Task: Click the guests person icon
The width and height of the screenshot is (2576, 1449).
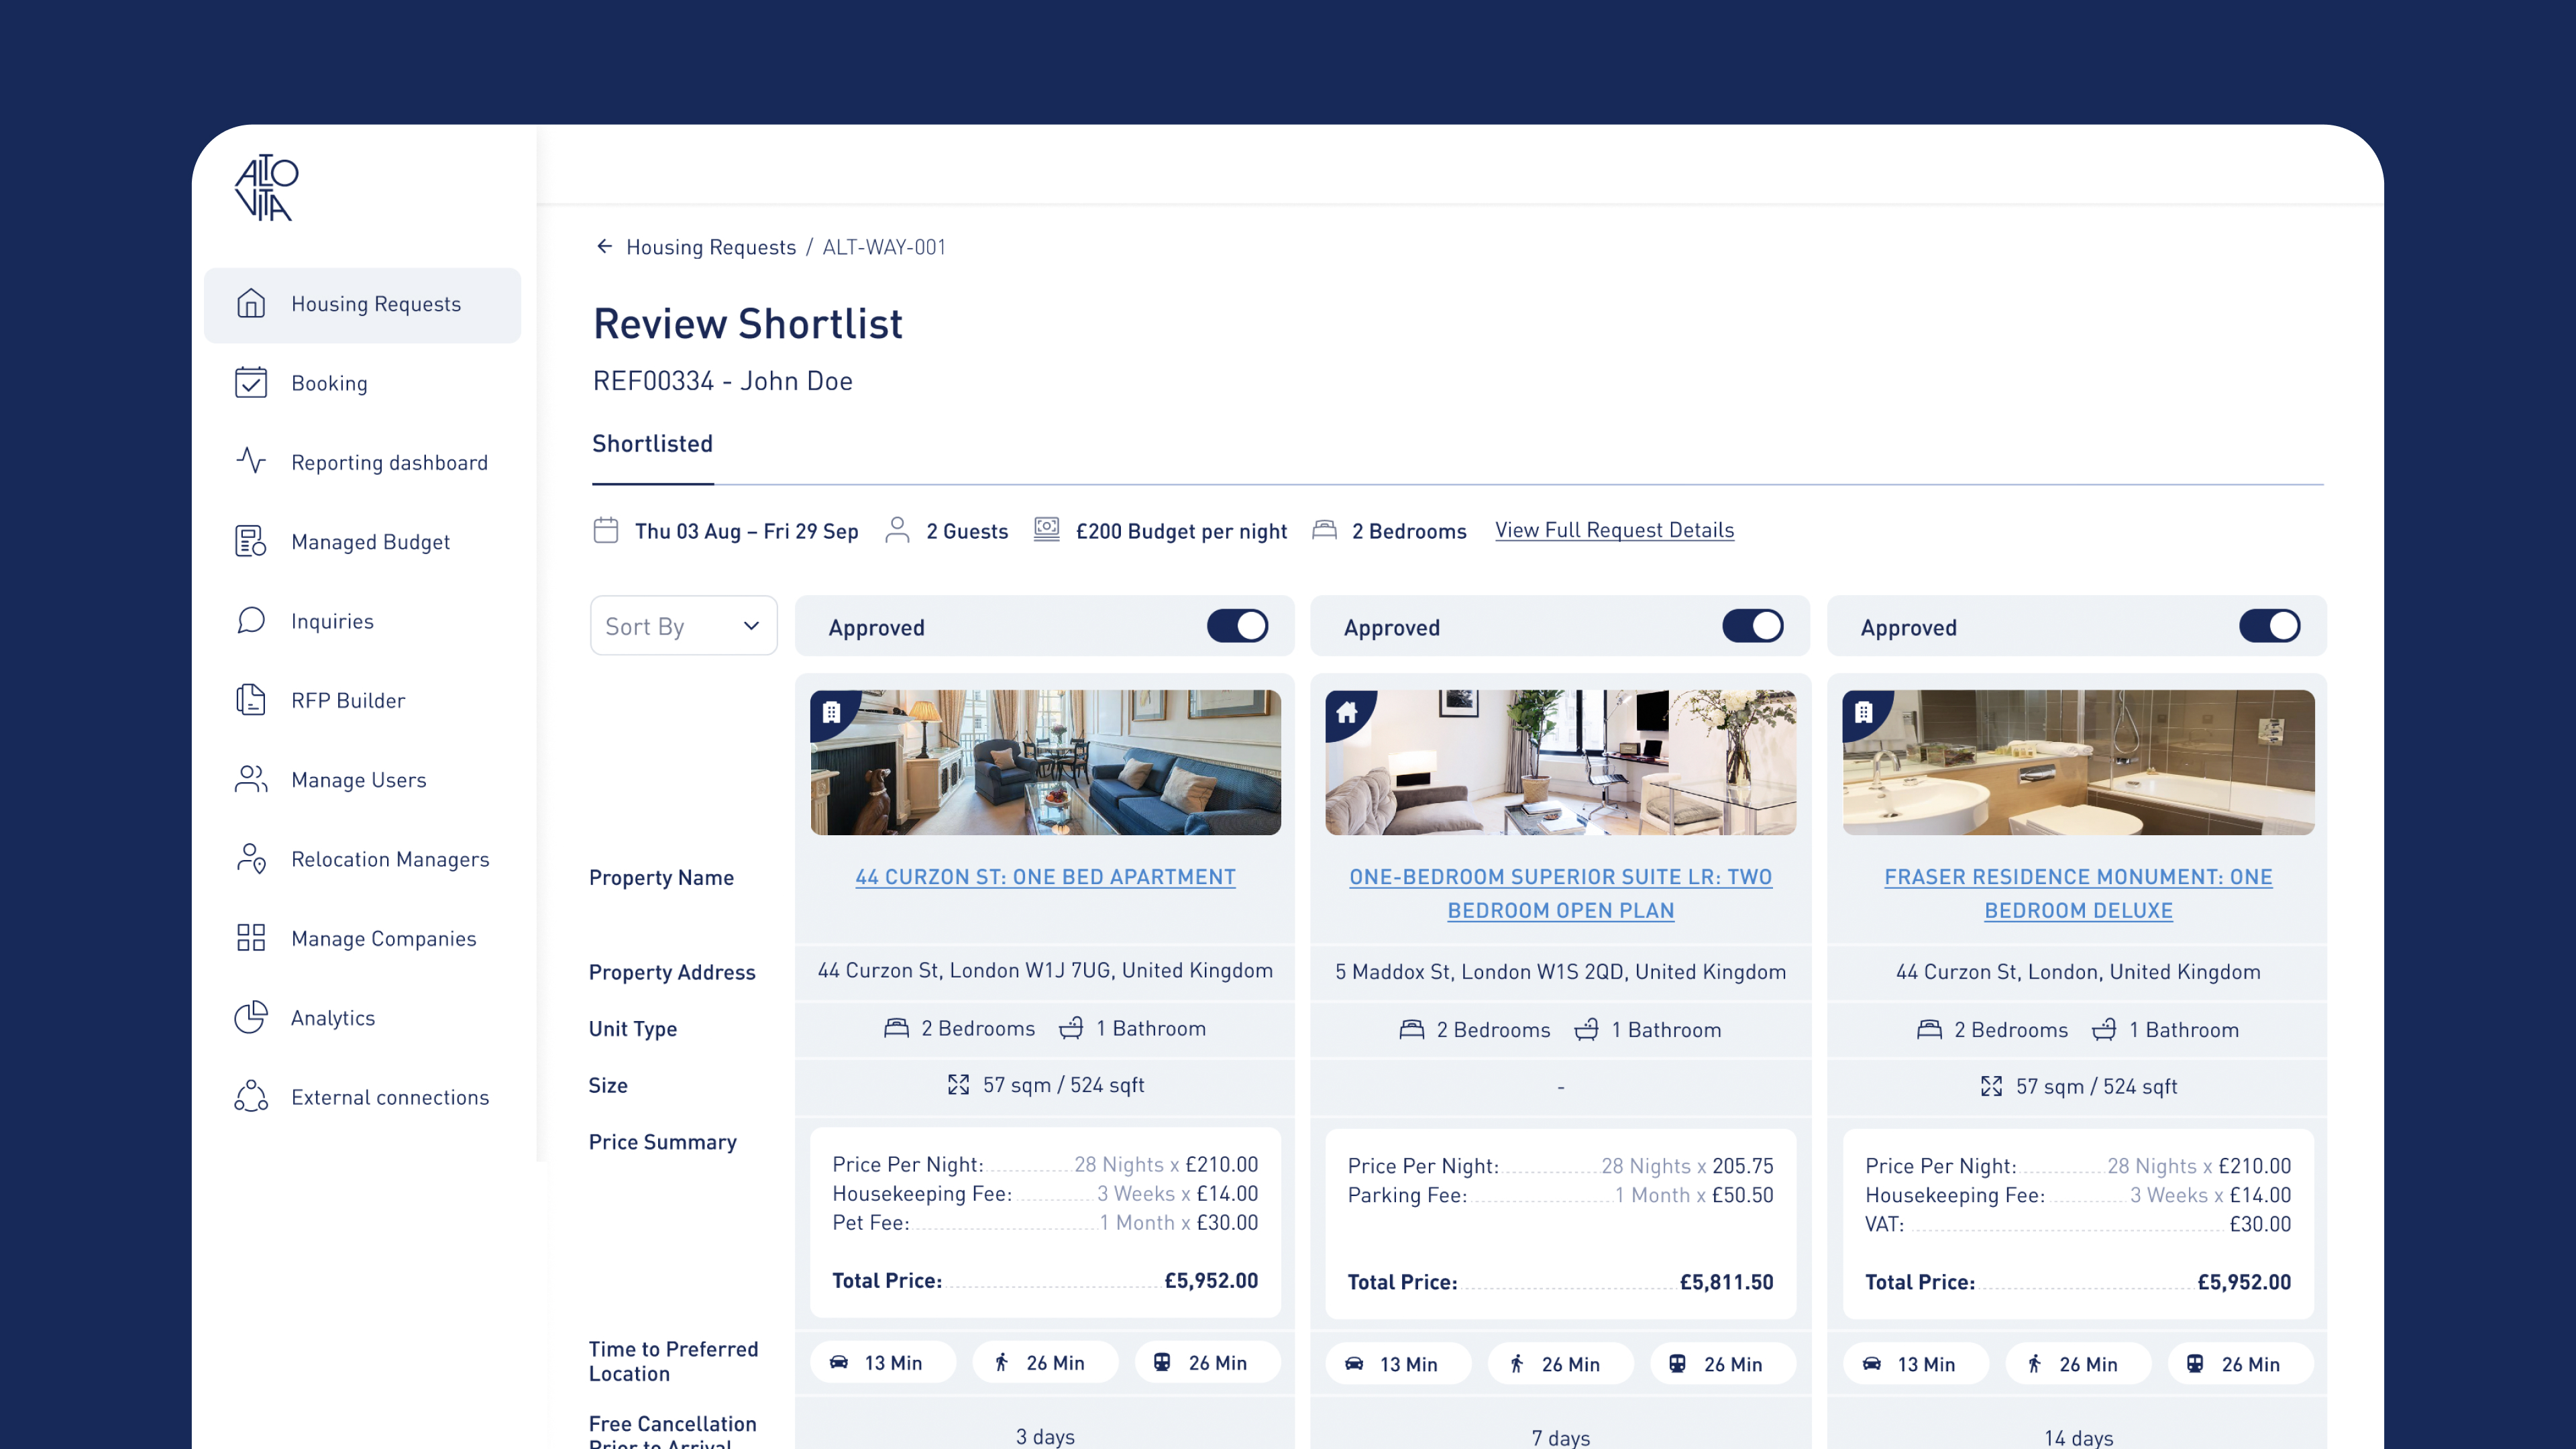Action: point(897,530)
